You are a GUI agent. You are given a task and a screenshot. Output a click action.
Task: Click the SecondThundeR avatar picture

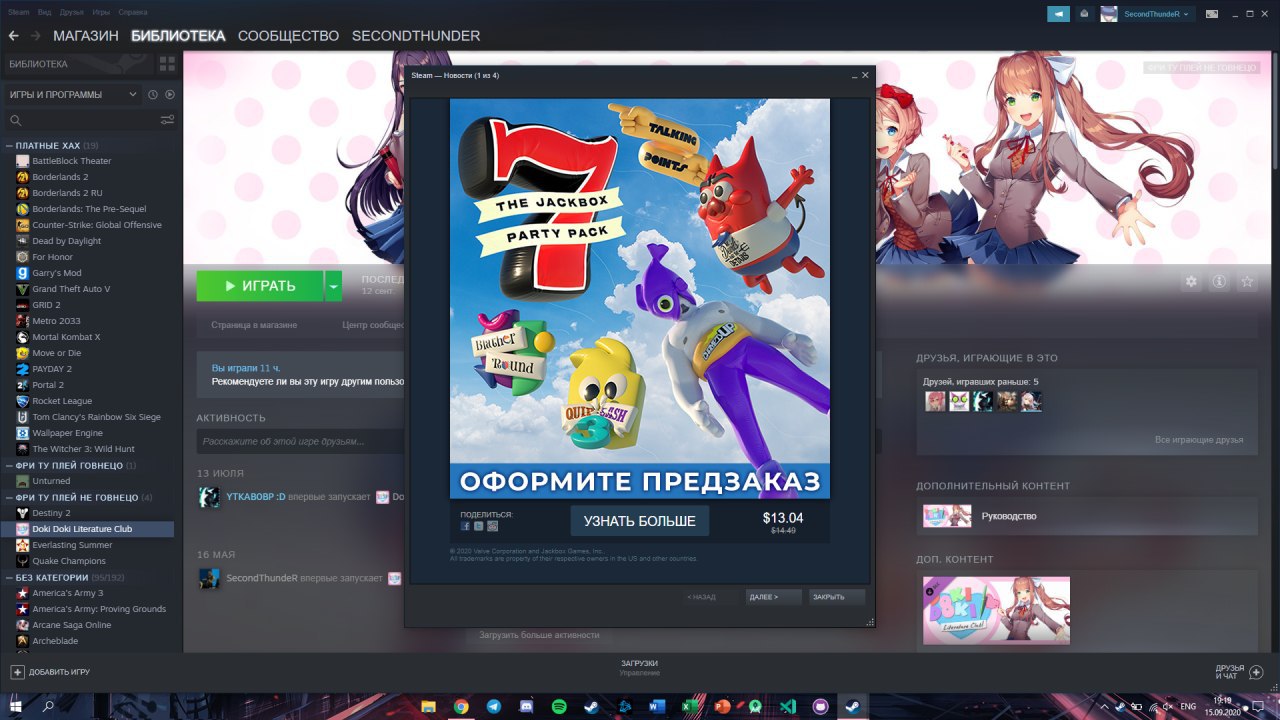[1109, 14]
